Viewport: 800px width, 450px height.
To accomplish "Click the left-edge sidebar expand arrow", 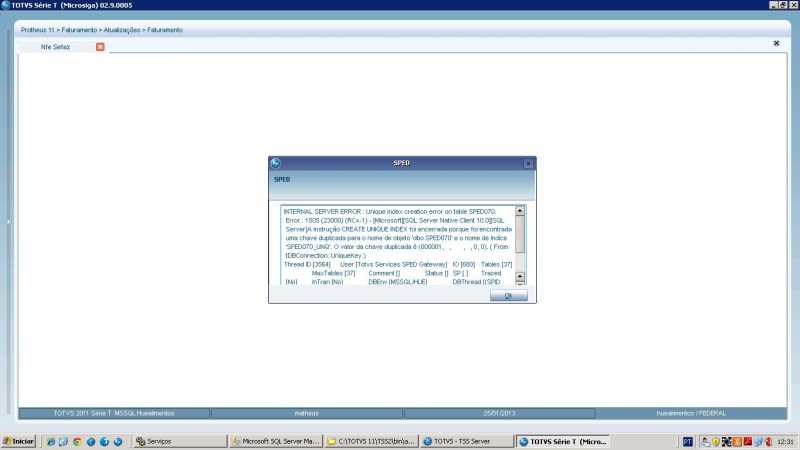I will click(8, 222).
